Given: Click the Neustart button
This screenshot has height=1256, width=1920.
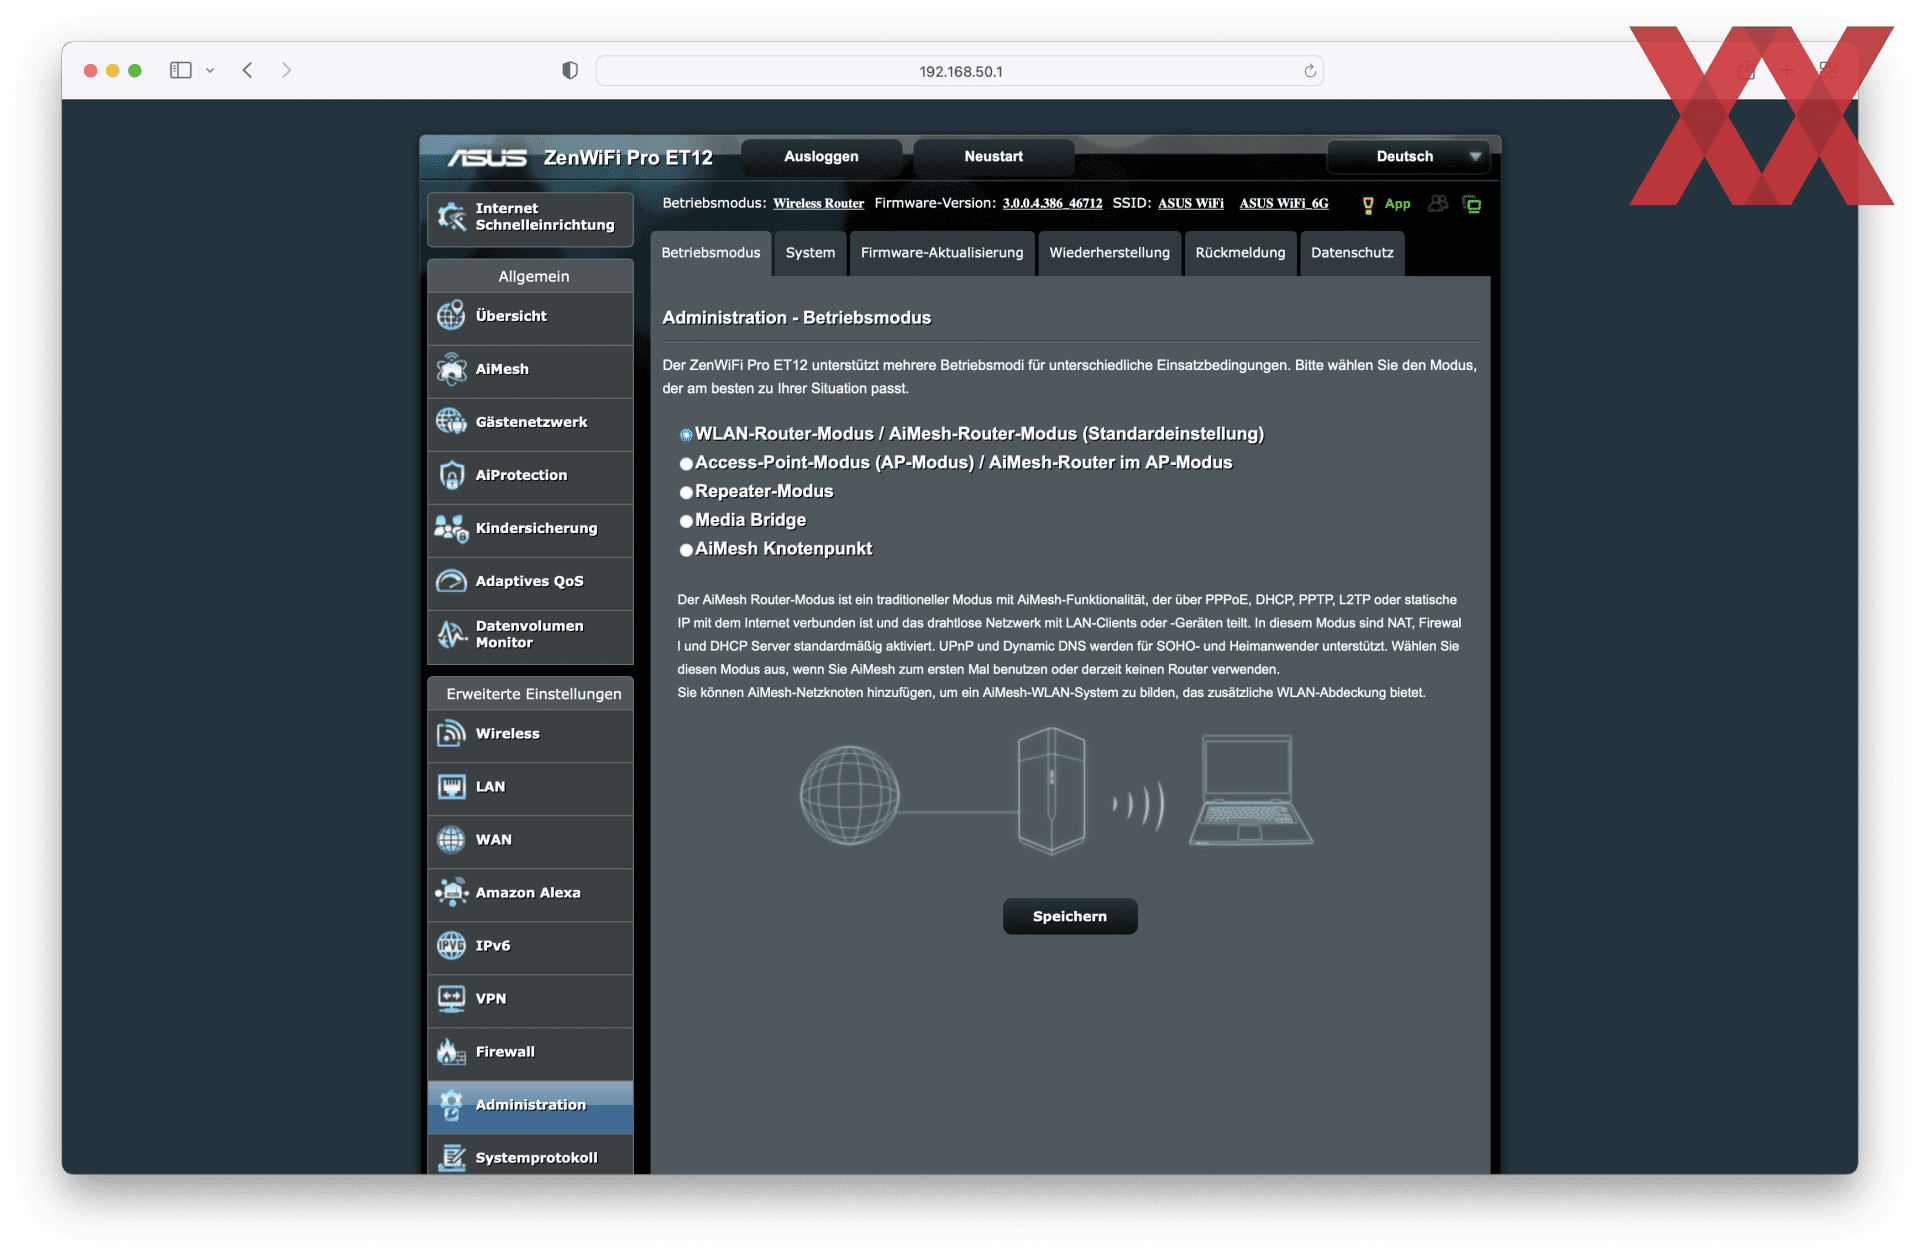Looking at the screenshot, I should [x=993, y=157].
